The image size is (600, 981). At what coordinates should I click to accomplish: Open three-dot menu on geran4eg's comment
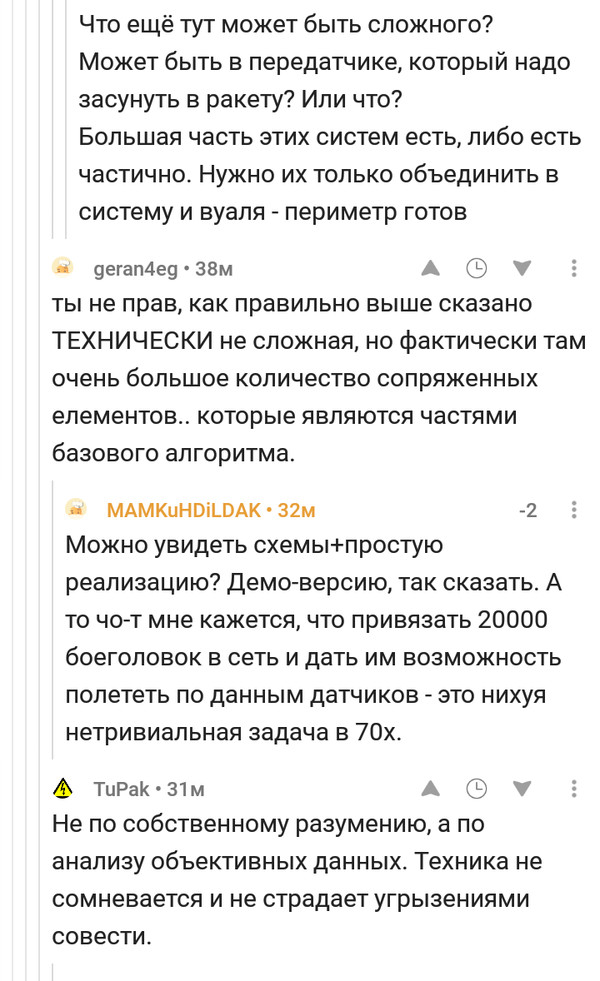point(574,268)
